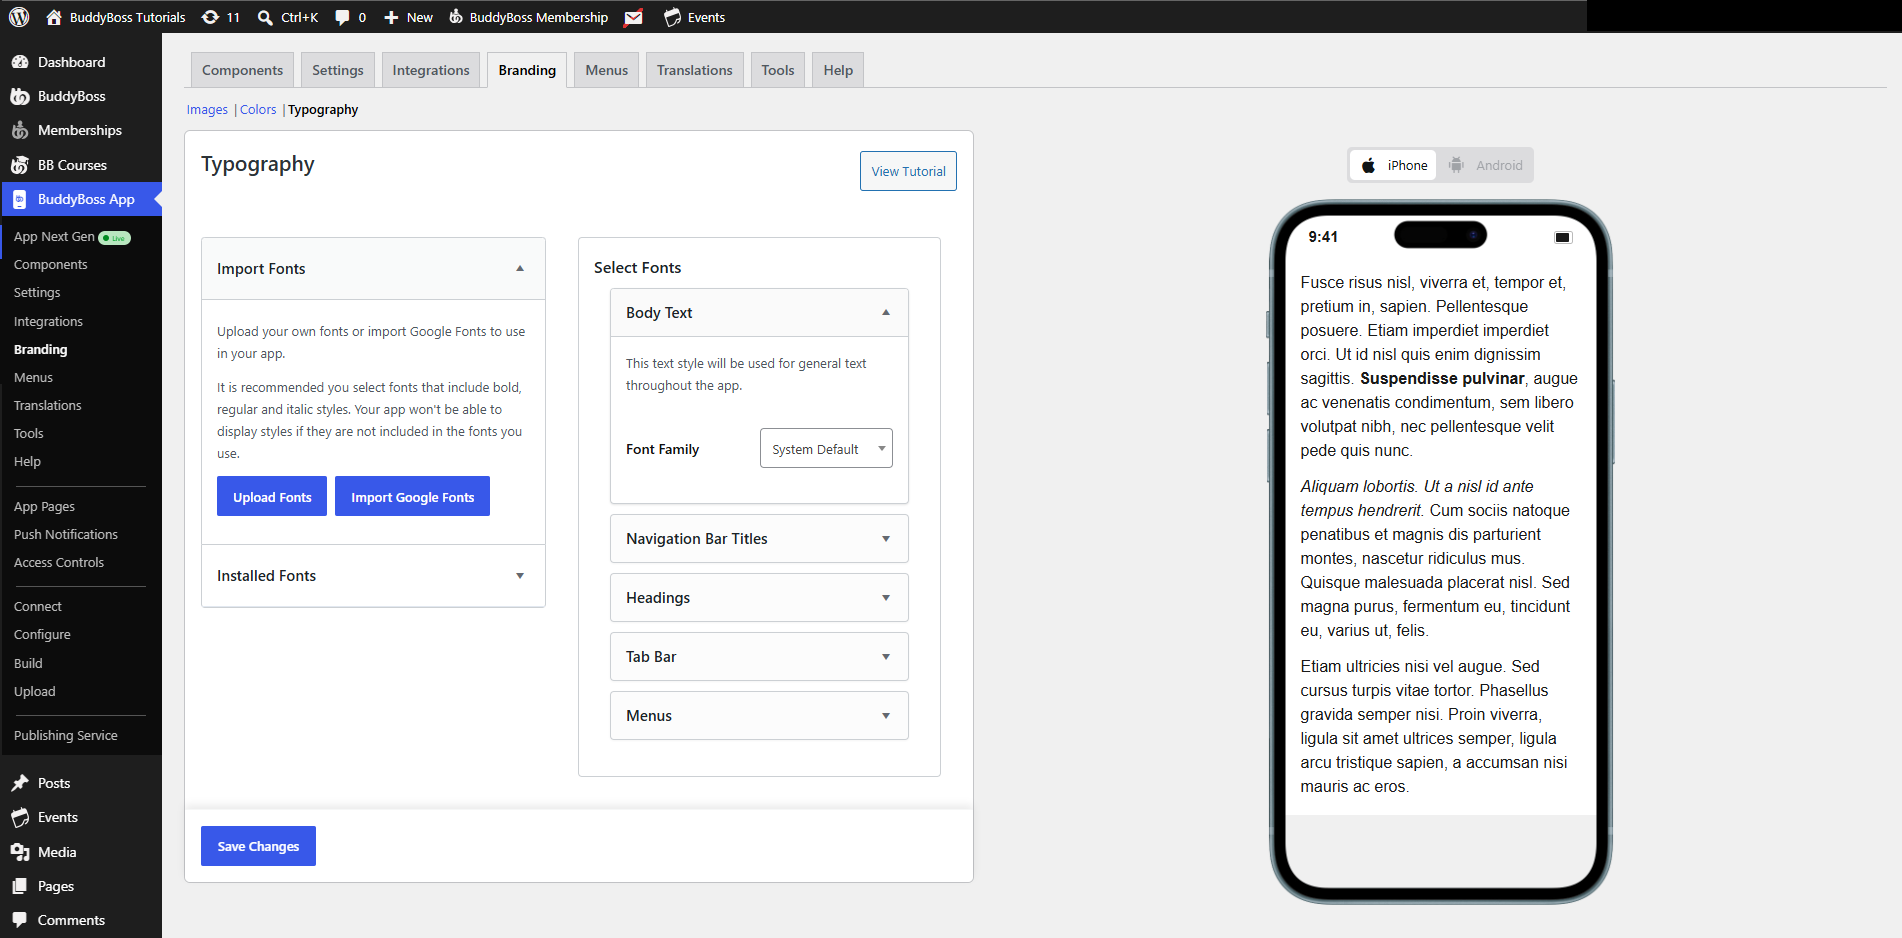The image size is (1902, 938).
Task: Switch to the Settings tab
Action: pyautogui.click(x=338, y=70)
